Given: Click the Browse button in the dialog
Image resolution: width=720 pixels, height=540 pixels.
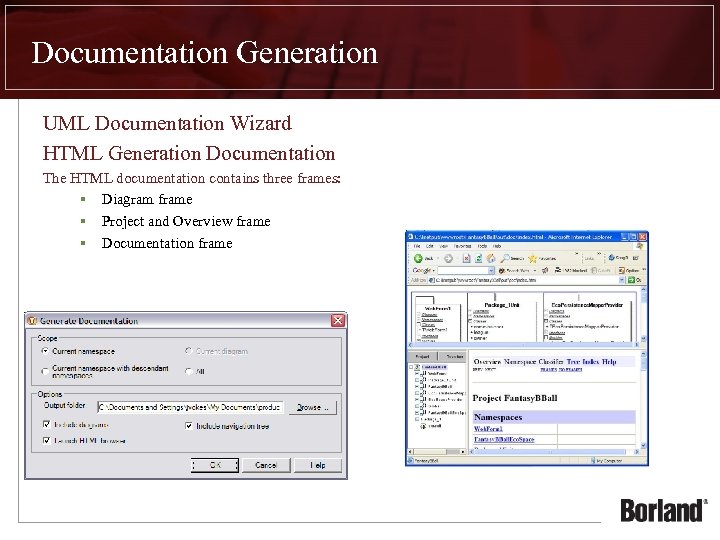Looking at the screenshot, I should [313, 407].
